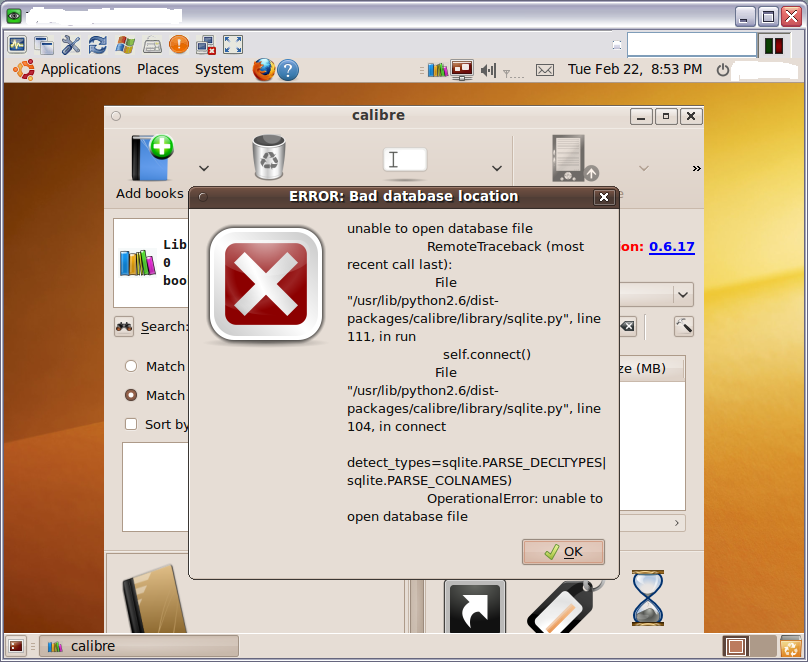Click the Edit metadata text-cursor icon

pos(405,160)
